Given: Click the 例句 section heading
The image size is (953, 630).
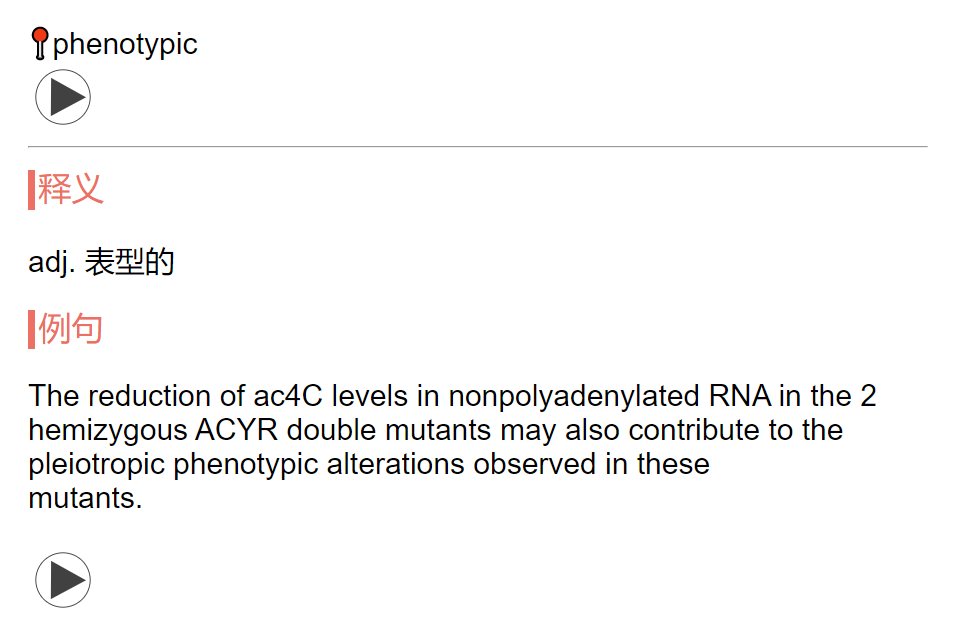Looking at the screenshot, I should [71, 329].
